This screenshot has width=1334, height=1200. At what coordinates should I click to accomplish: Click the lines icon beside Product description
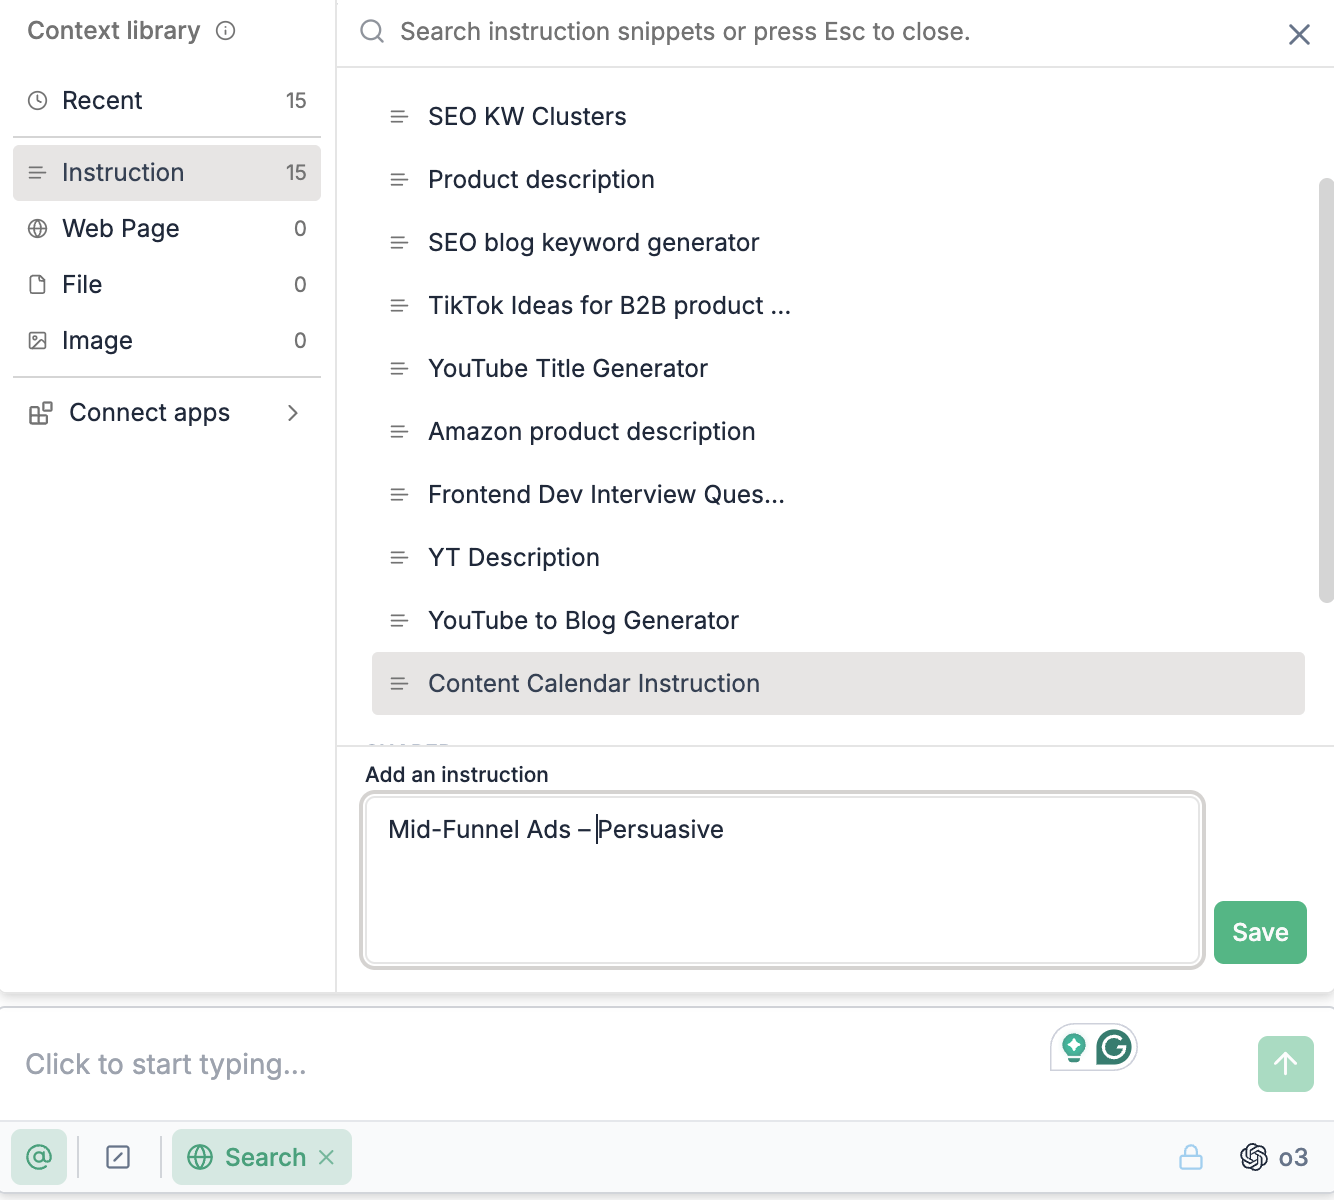[399, 180]
